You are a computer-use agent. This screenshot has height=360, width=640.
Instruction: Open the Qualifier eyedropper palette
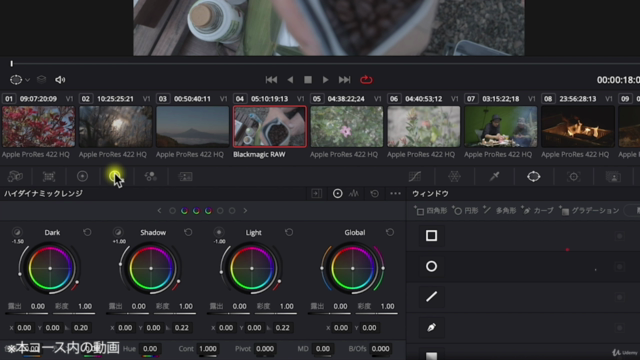pyautogui.click(x=494, y=176)
